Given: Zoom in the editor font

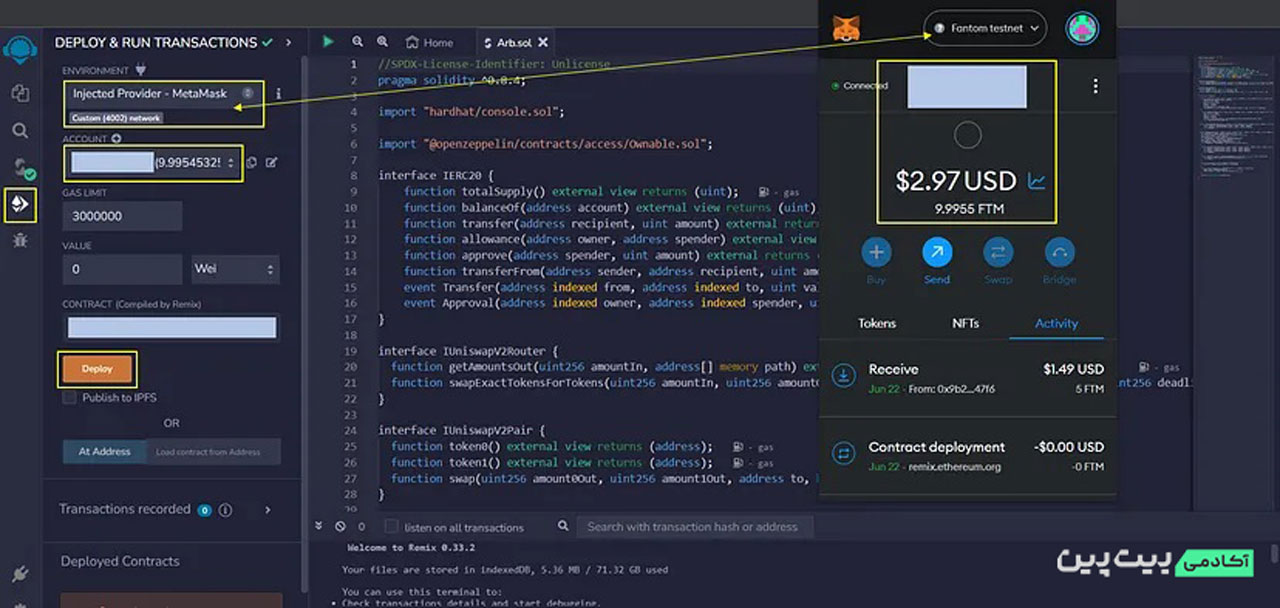Looking at the screenshot, I should pyautogui.click(x=382, y=42).
